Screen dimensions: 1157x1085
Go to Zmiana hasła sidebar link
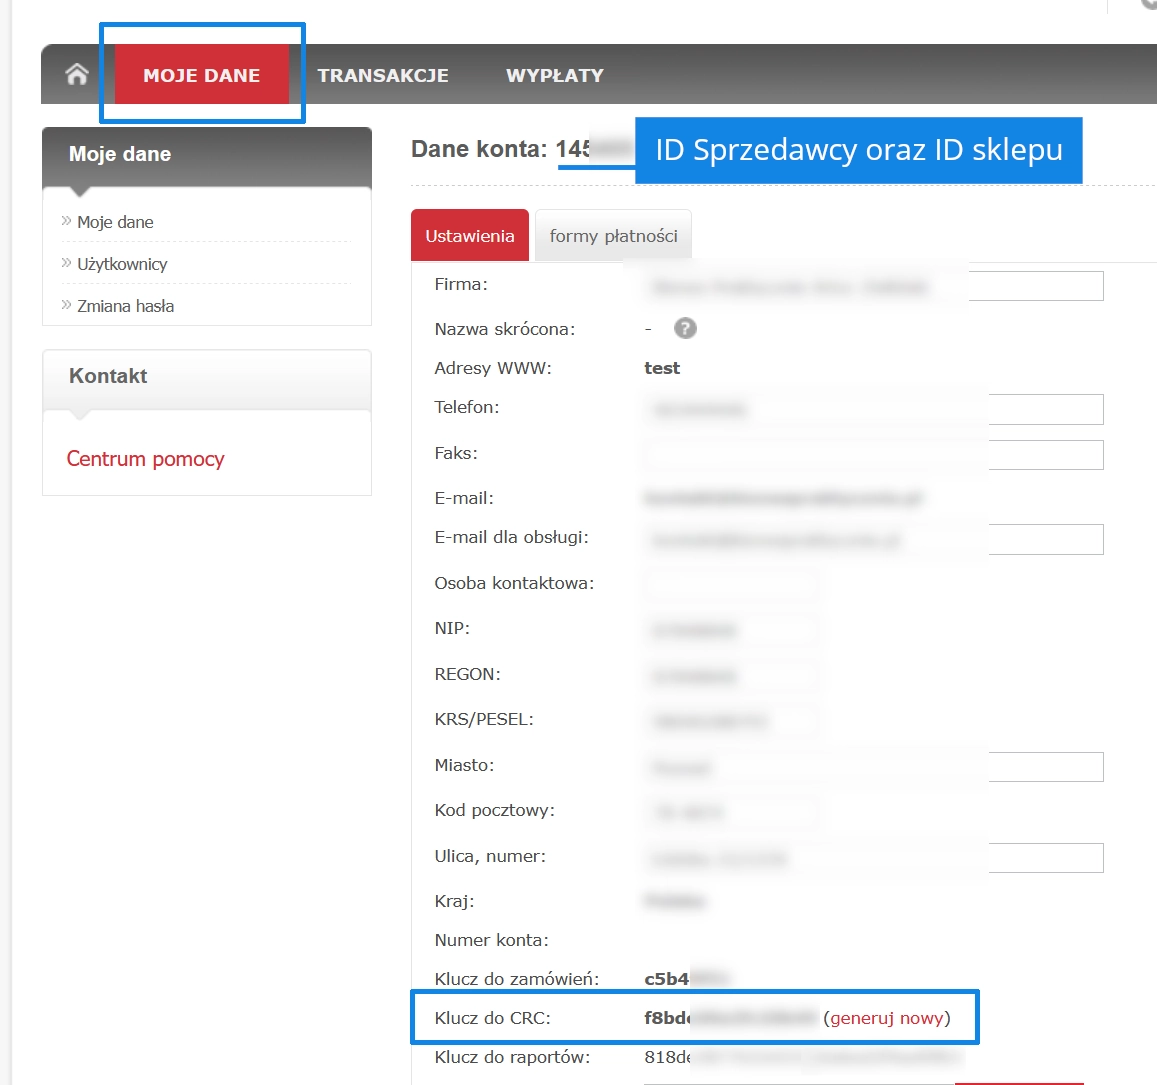(x=125, y=306)
